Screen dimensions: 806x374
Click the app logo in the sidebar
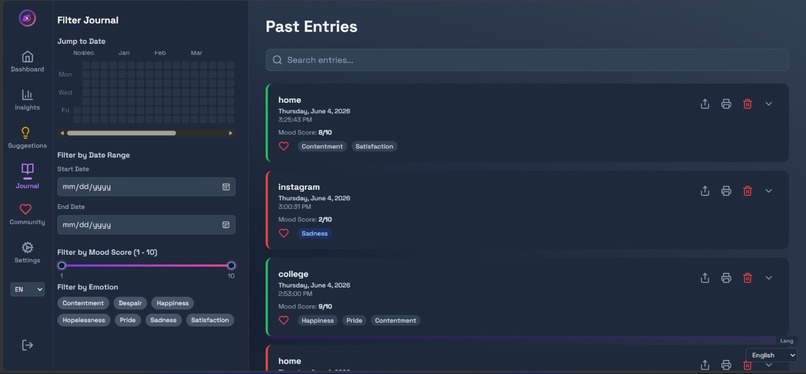click(x=27, y=18)
